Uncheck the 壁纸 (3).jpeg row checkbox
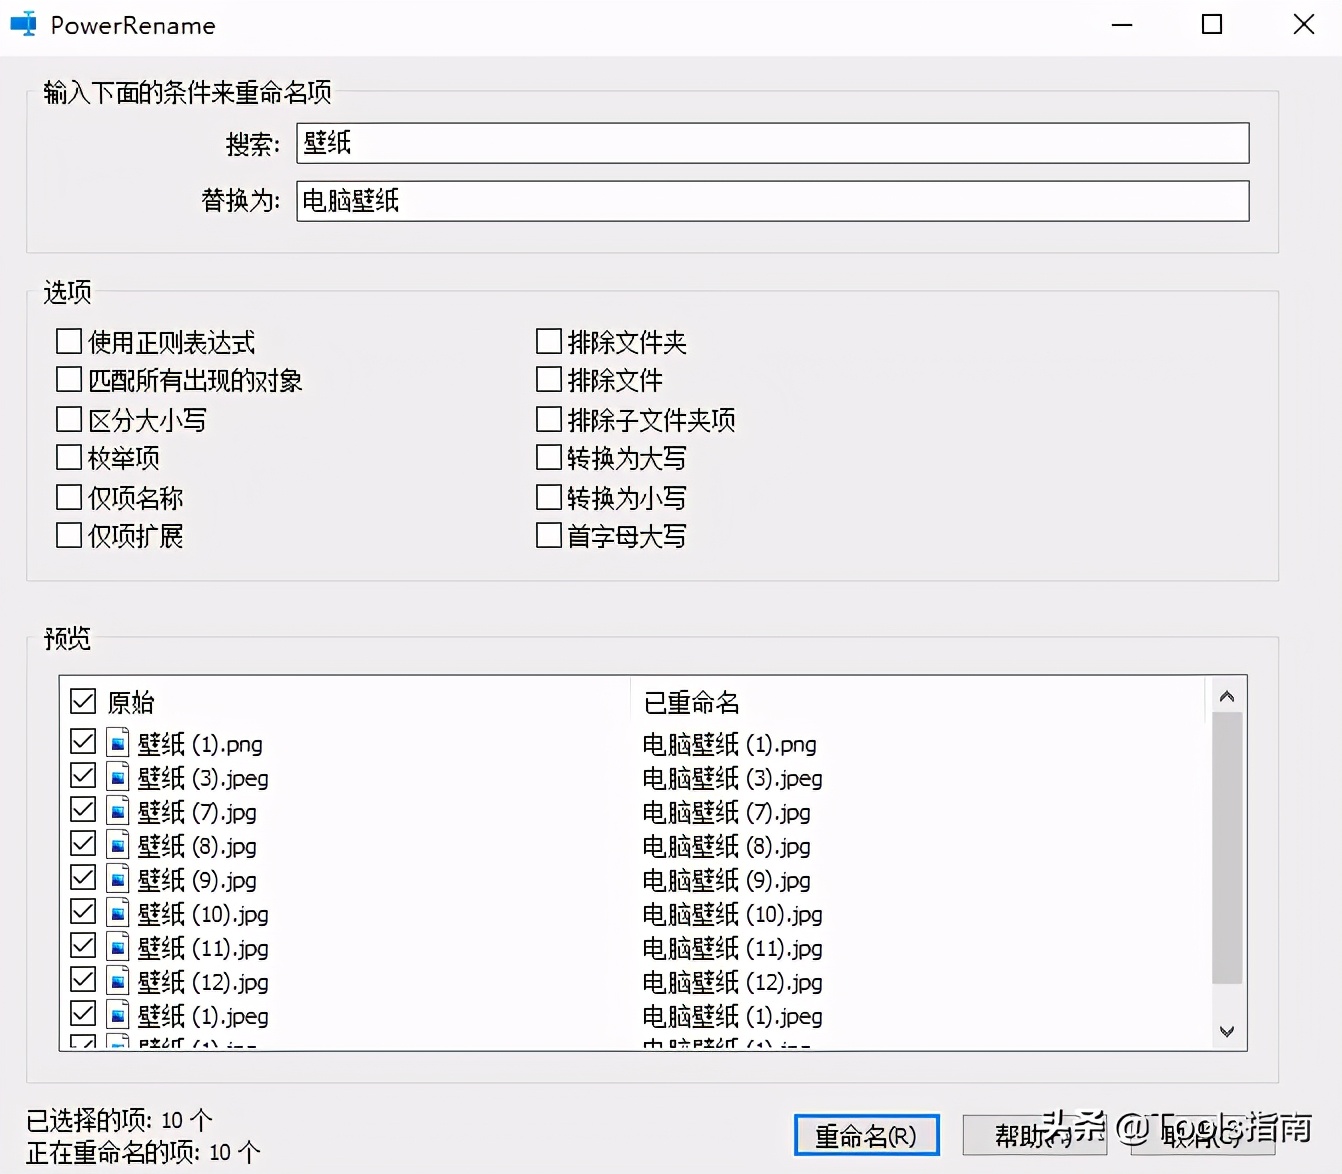The width and height of the screenshot is (1342, 1174). click(x=83, y=776)
